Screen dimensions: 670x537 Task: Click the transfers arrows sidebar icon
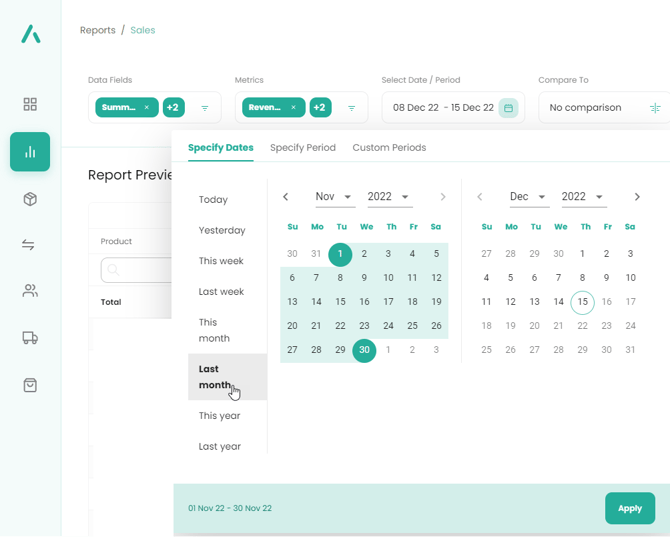pos(30,245)
